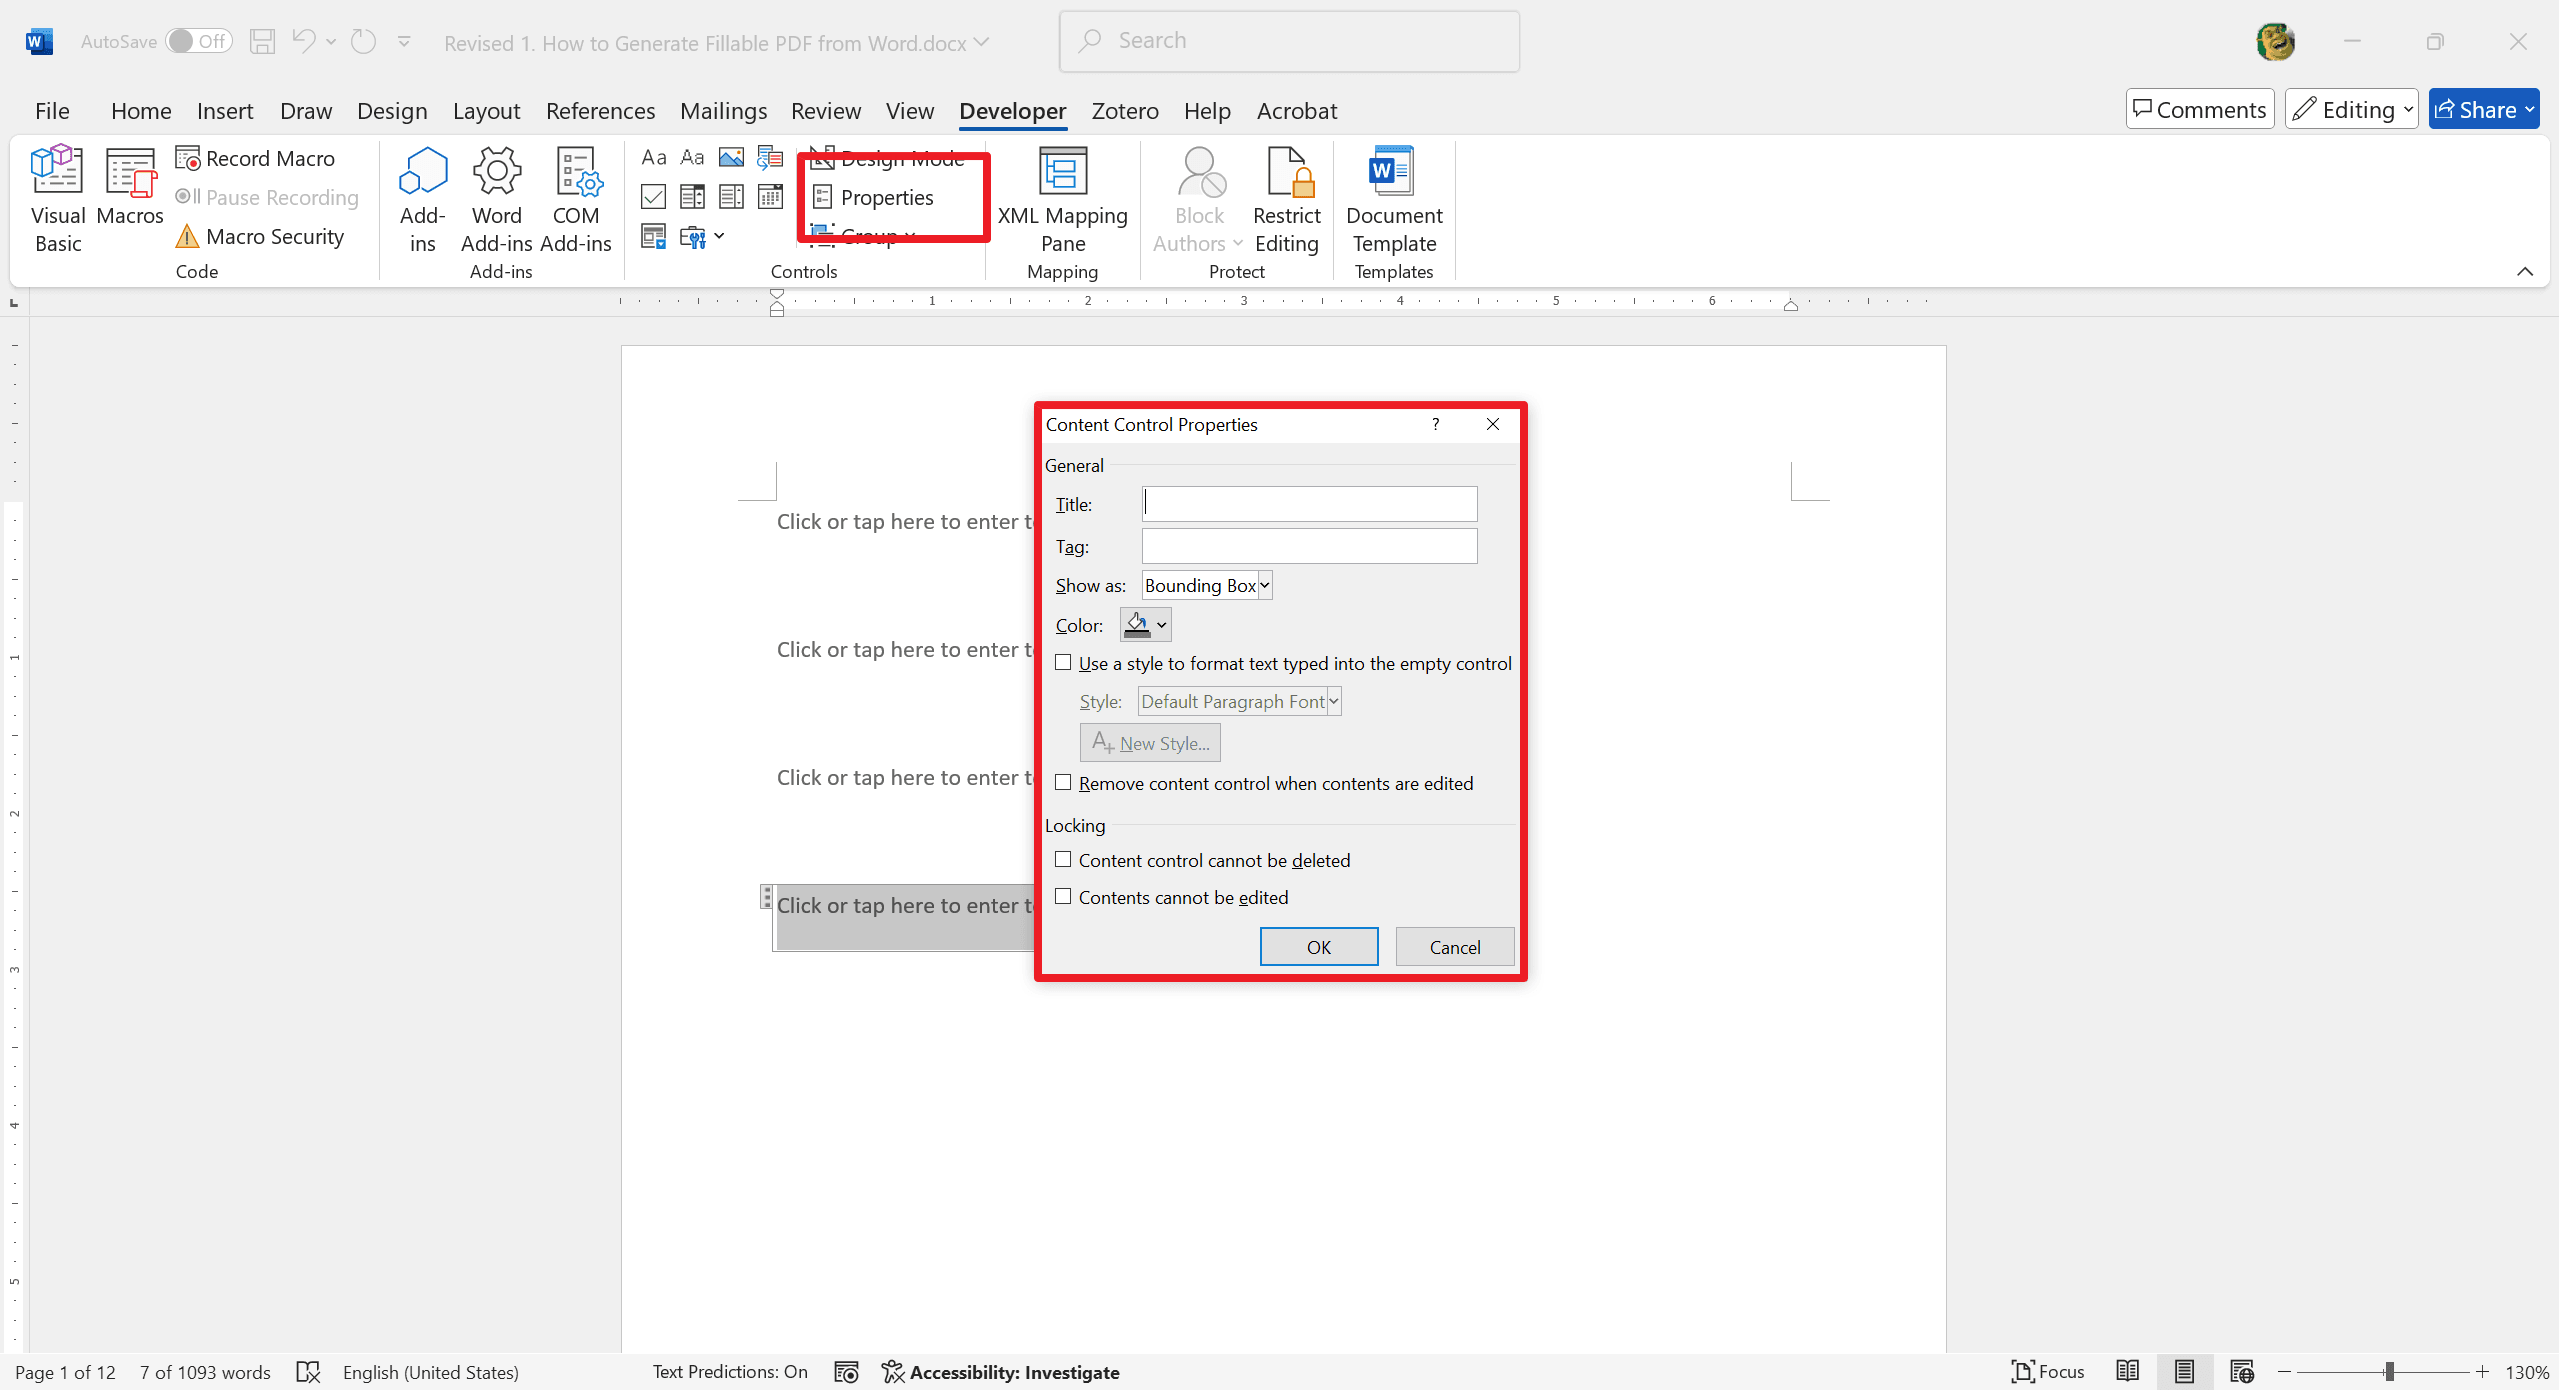
Task: Insert Building Block Gallery content control
Action: pos(770,157)
